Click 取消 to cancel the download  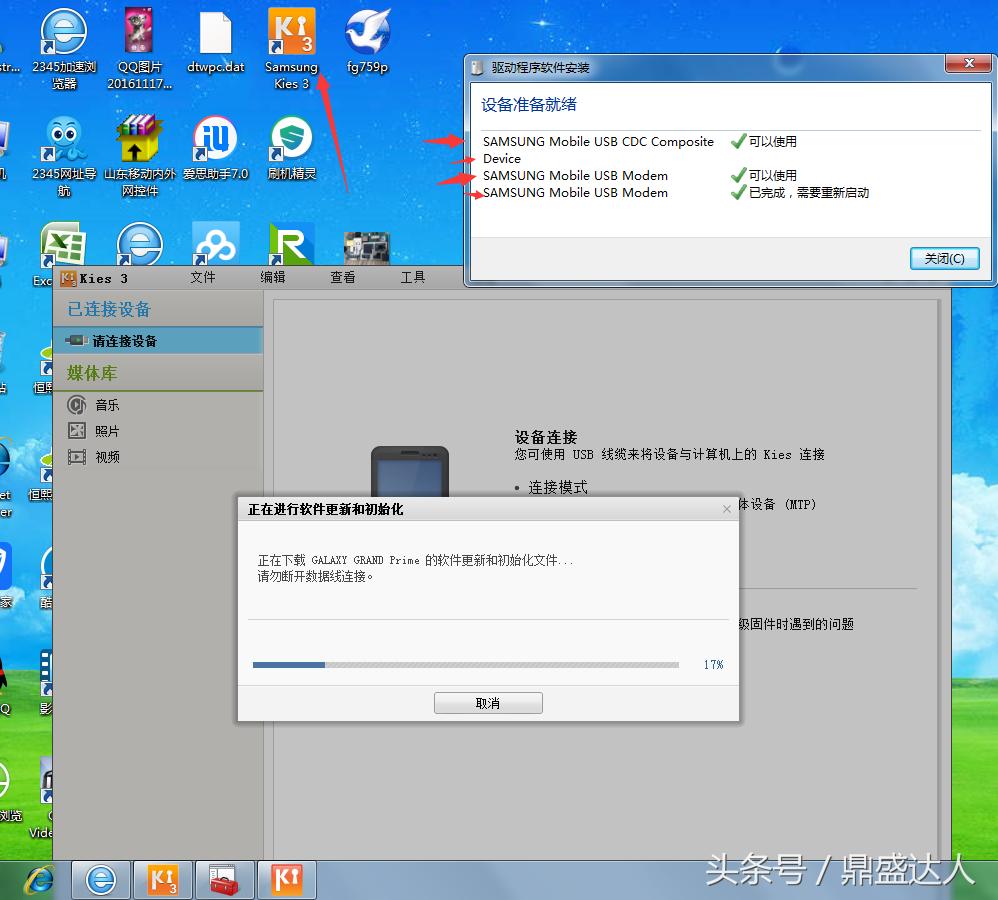tap(488, 702)
